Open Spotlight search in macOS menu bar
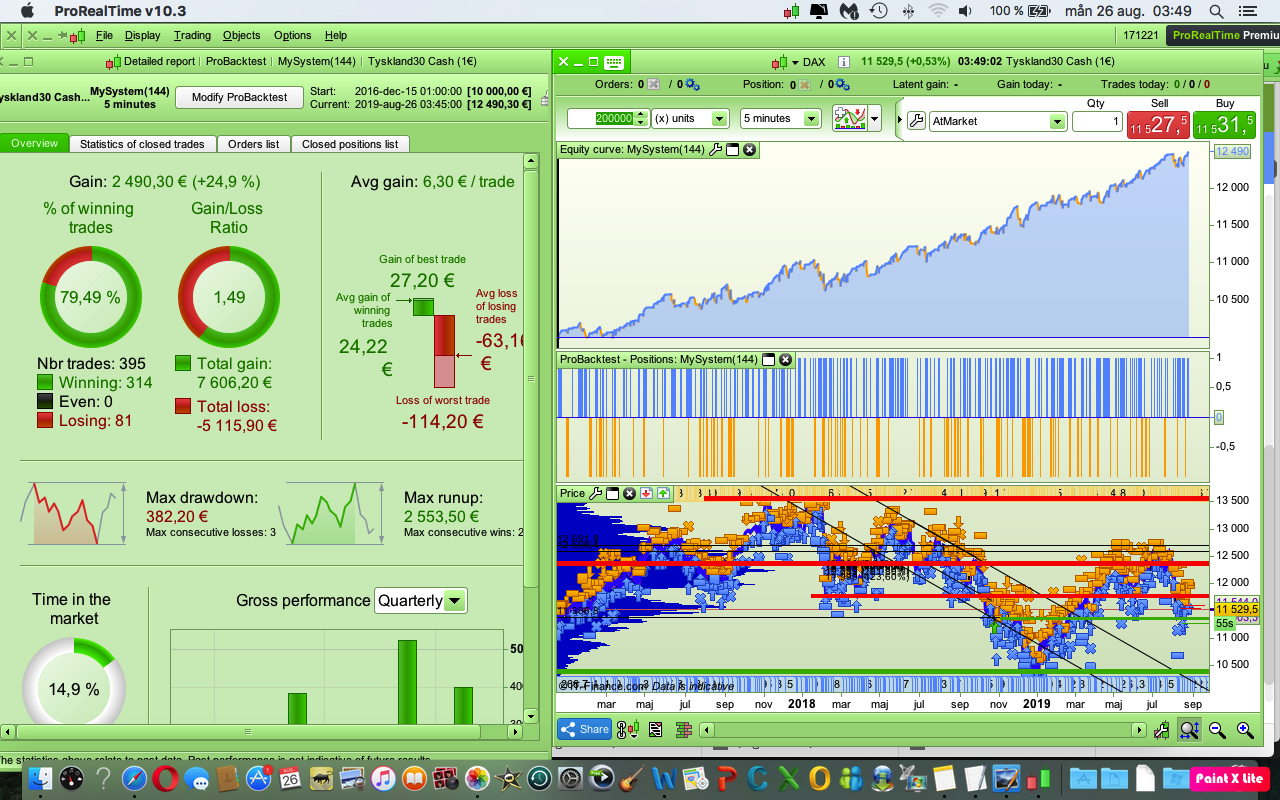1280x800 pixels. pos(1217,11)
